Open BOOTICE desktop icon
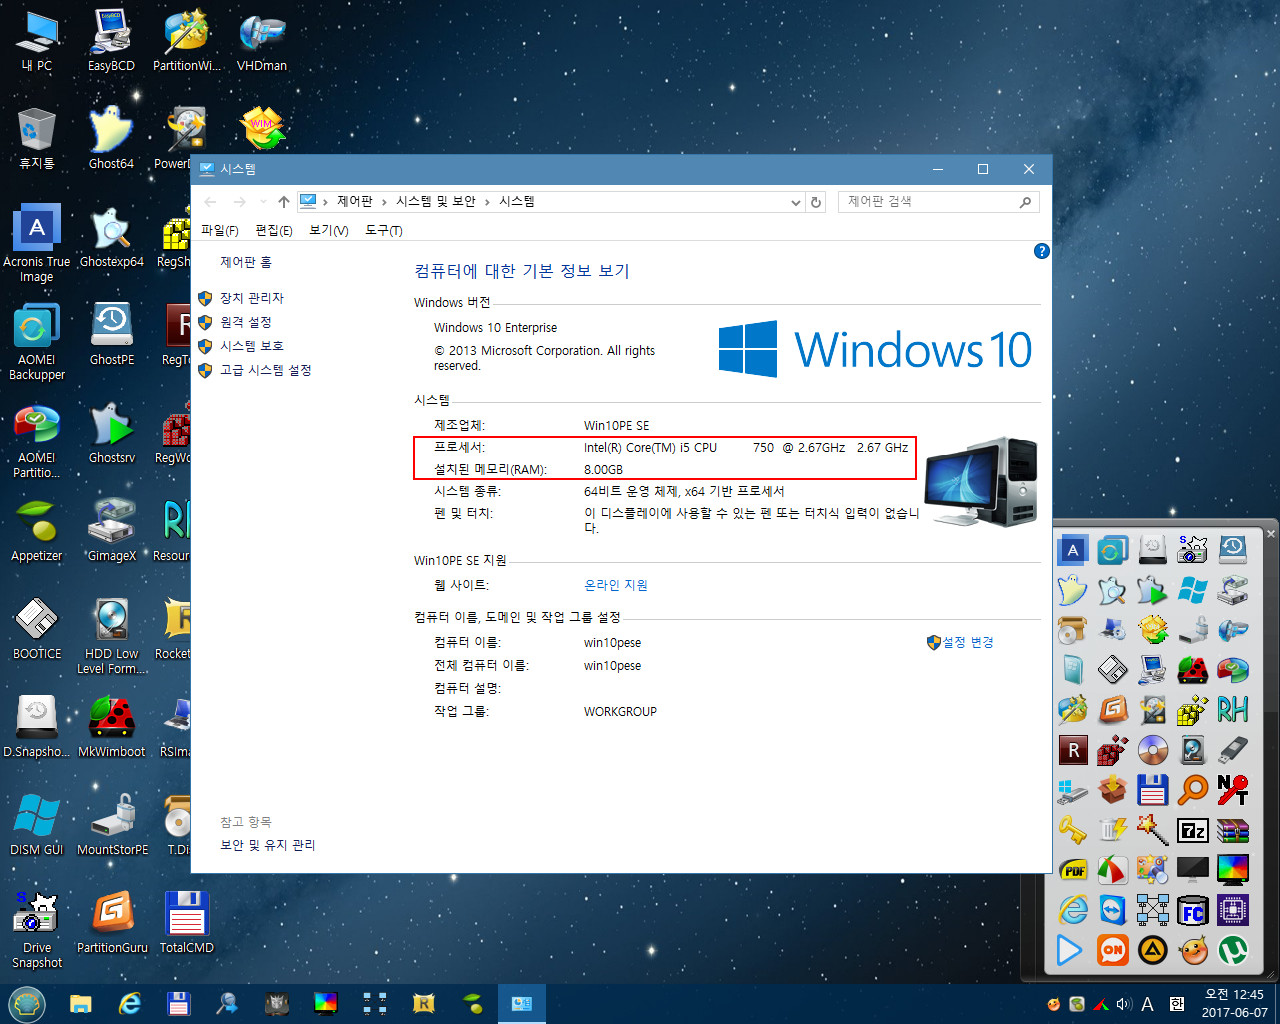The height and width of the screenshot is (1024, 1280). coord(37,628)
